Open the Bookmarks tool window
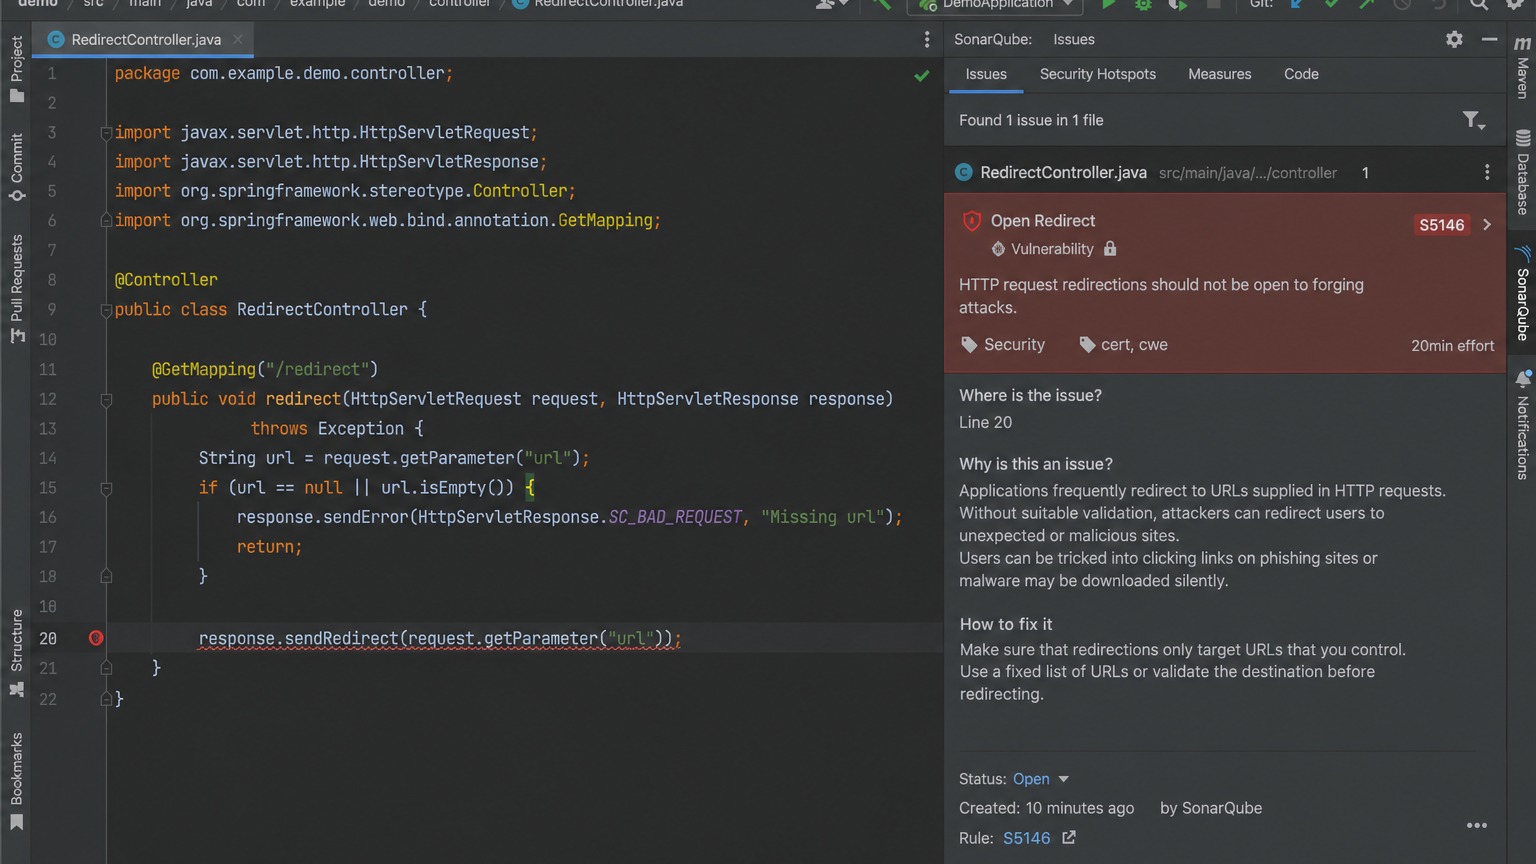This screenshot has height=864, width=1536. pos(16,781)
